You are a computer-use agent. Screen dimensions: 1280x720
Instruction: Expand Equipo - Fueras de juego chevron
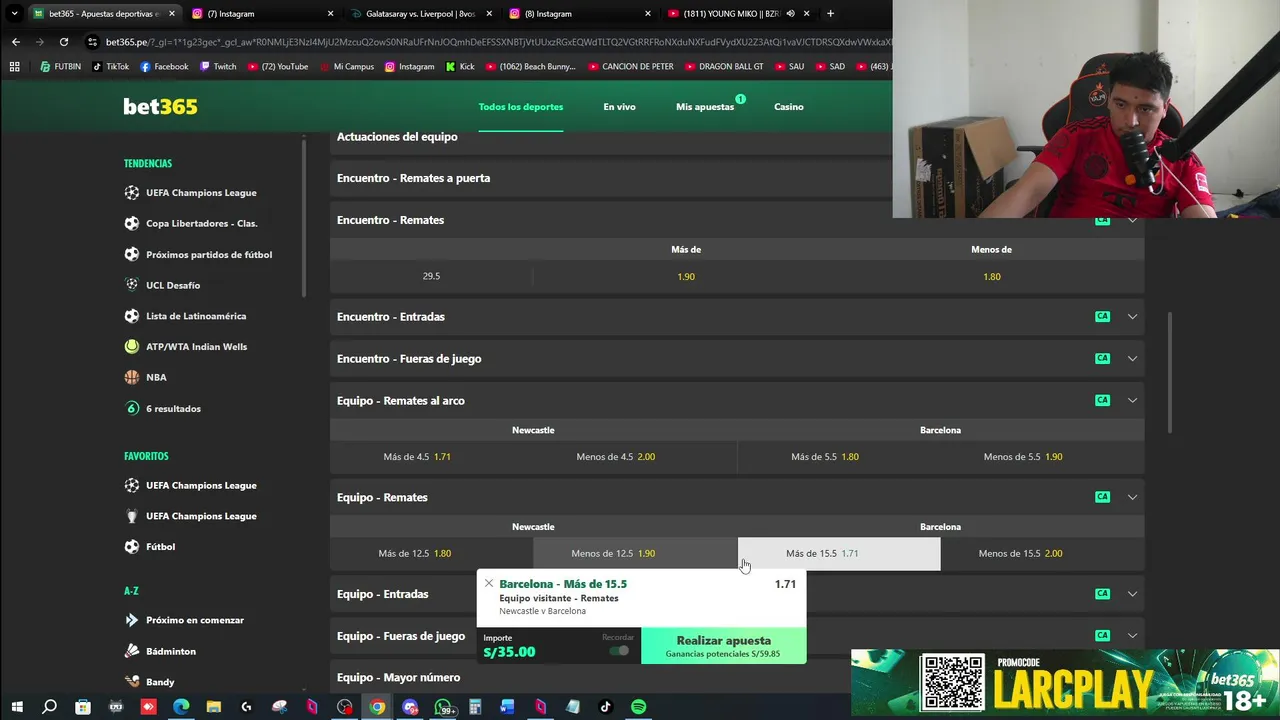[x=1132, y=636]
